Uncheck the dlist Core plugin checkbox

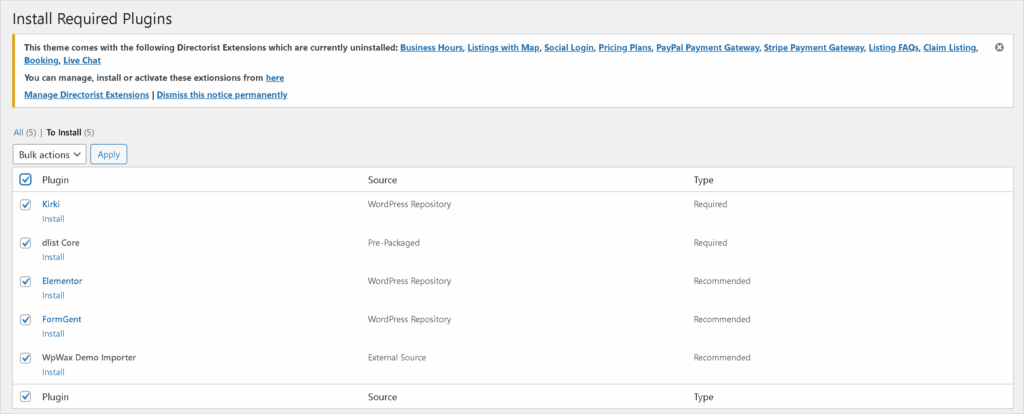[26, 242]
